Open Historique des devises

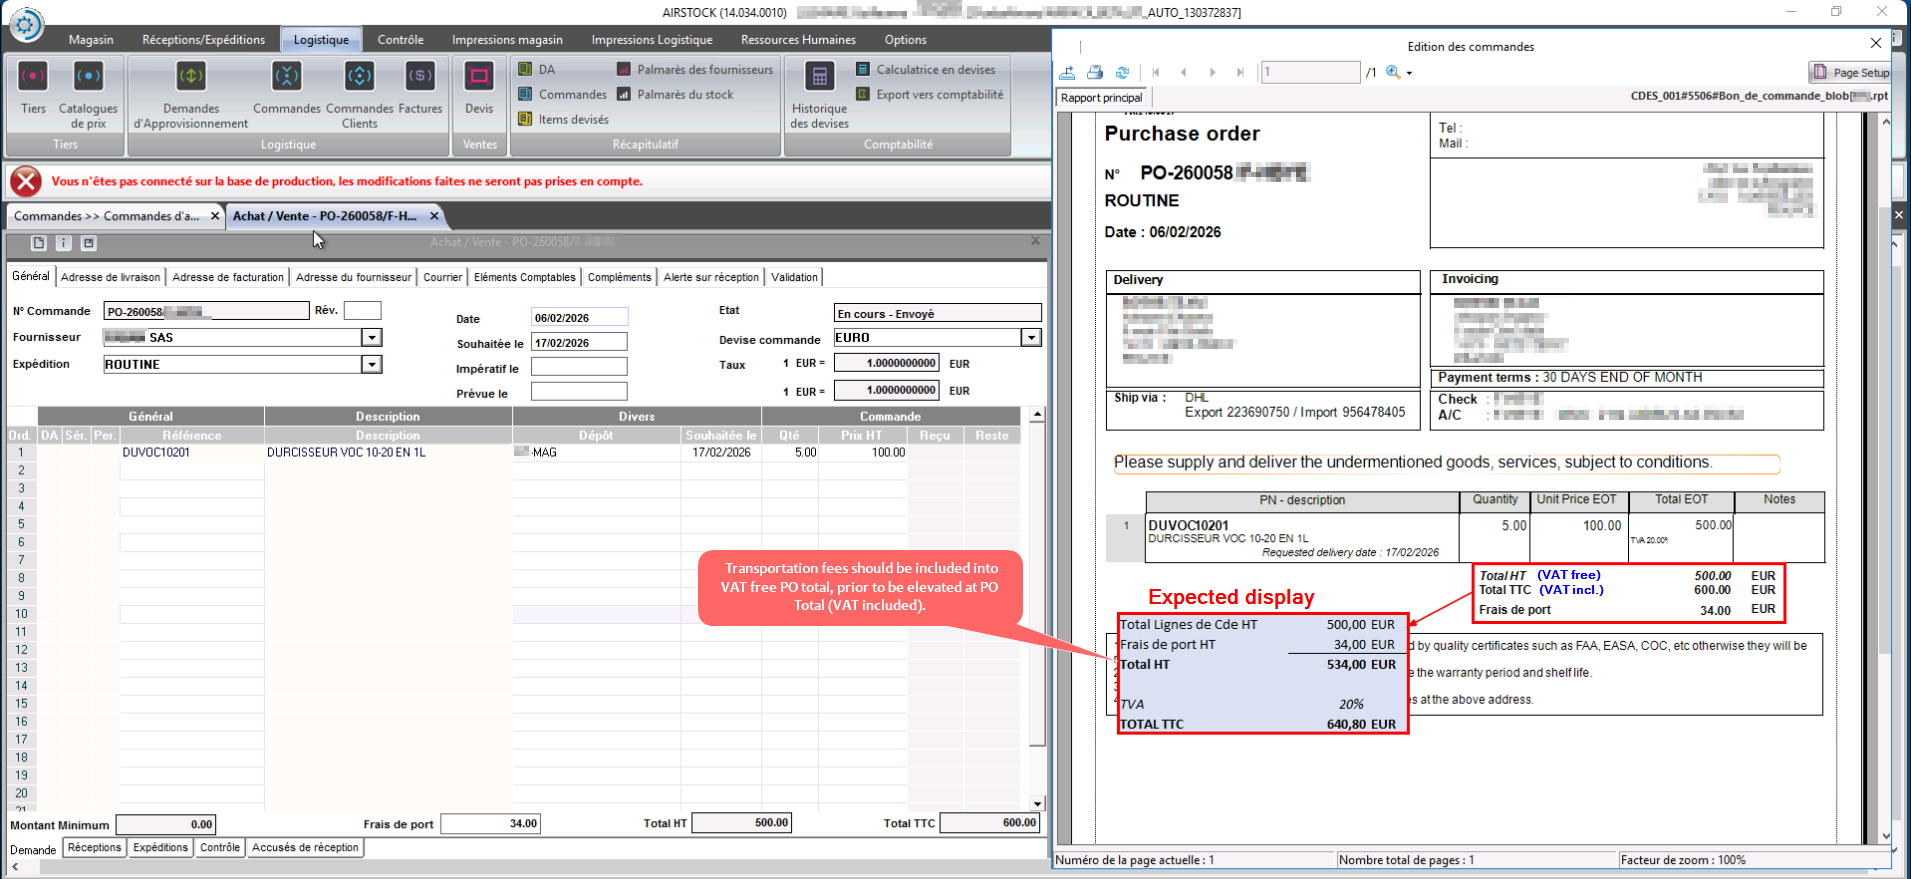(x=819, y=77)
